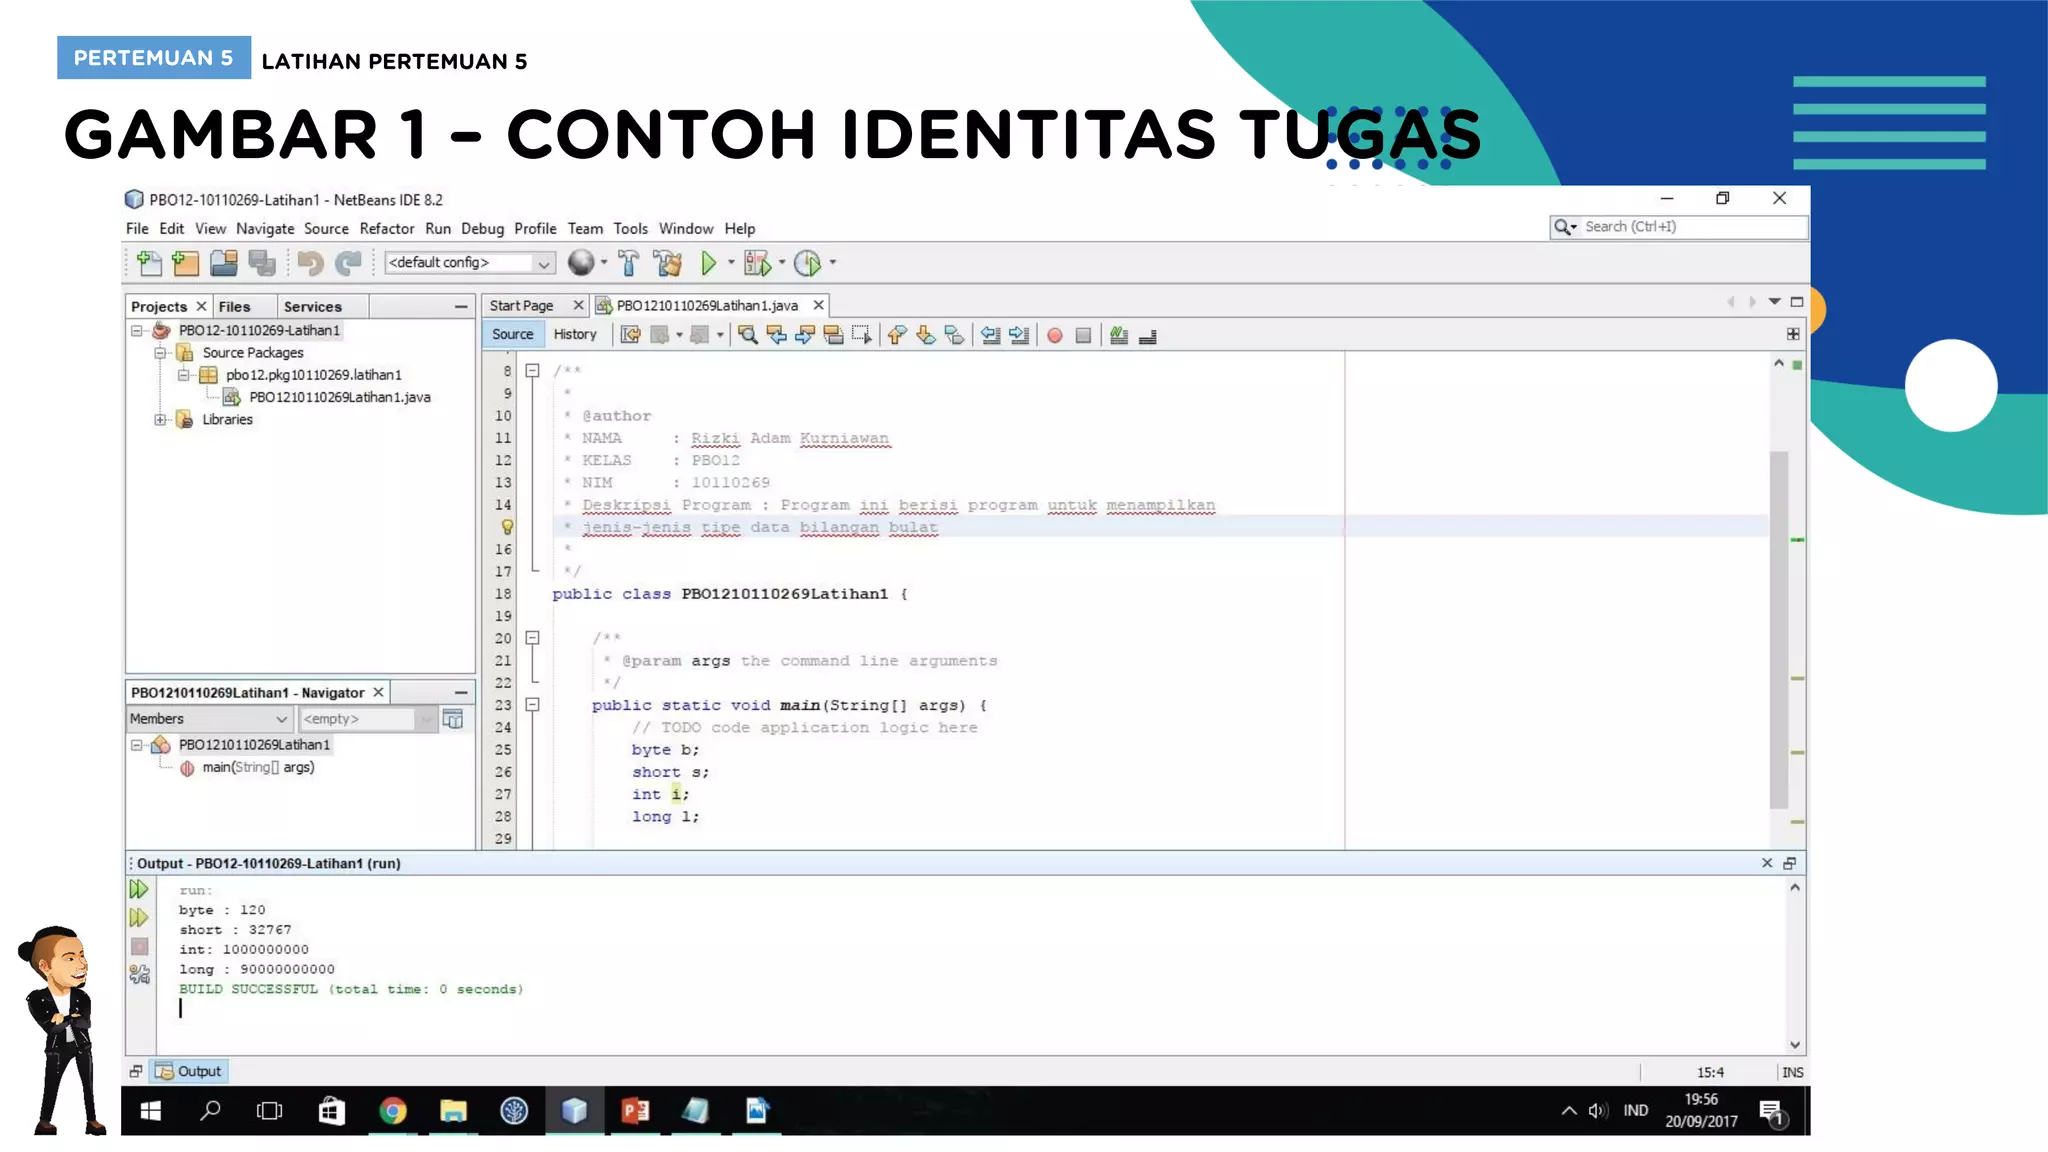This screenshot has height=1152, width=2048.
Task: Collapse the javadoc comment fold at line 8
Action: [x=533, y=371]
